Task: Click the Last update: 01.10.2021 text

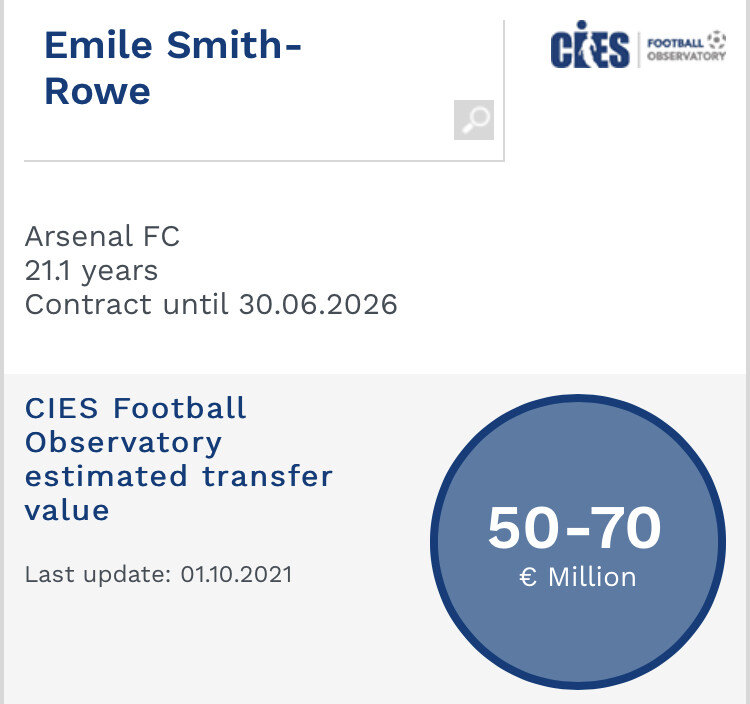Action: pyautogui.click(x=158, y=574)
